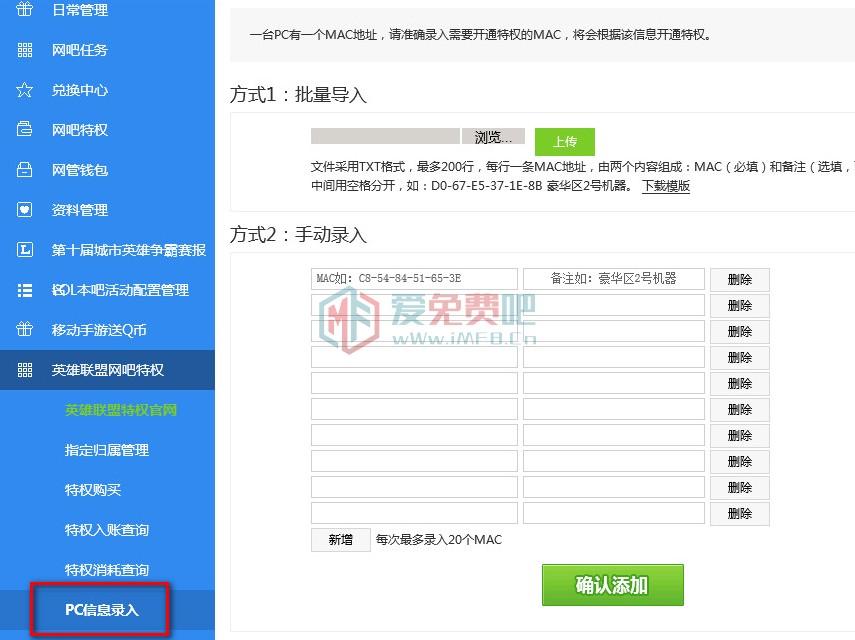The width and height of the screenshot is (855, 640).
Task: Click the wallet icon beside 网管钱包
Action: click(x=25, y=170)
